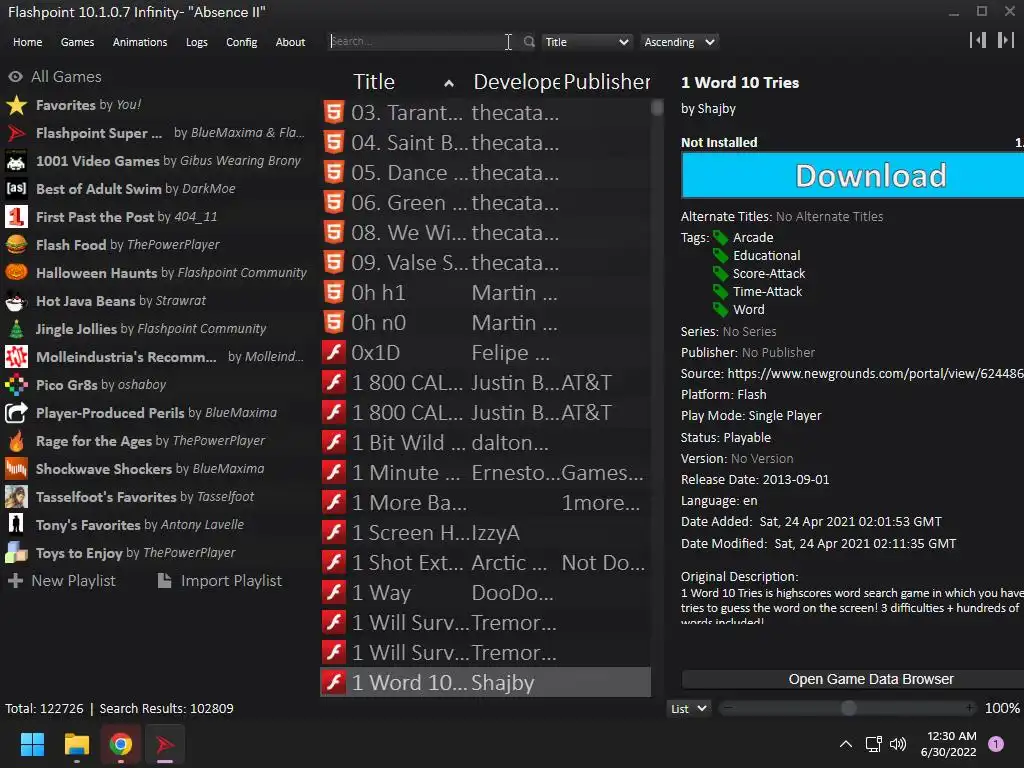Open the List layout dropdown
This screenshot has height=768, width=1024.
click(x=688, y=709)
